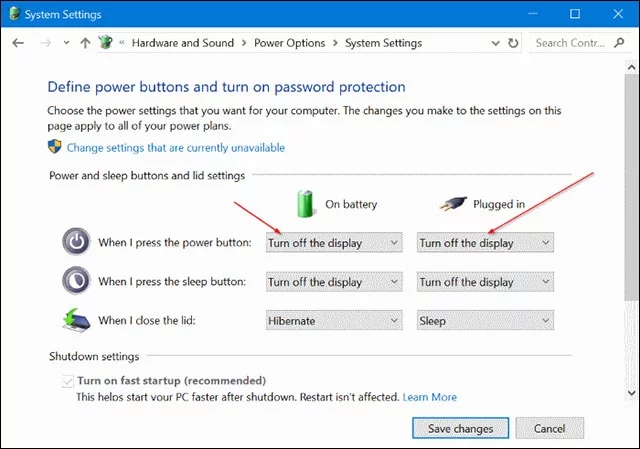Expand close lid On battery Hibernate dropdown
640x449 pixels.
(333, 321)
